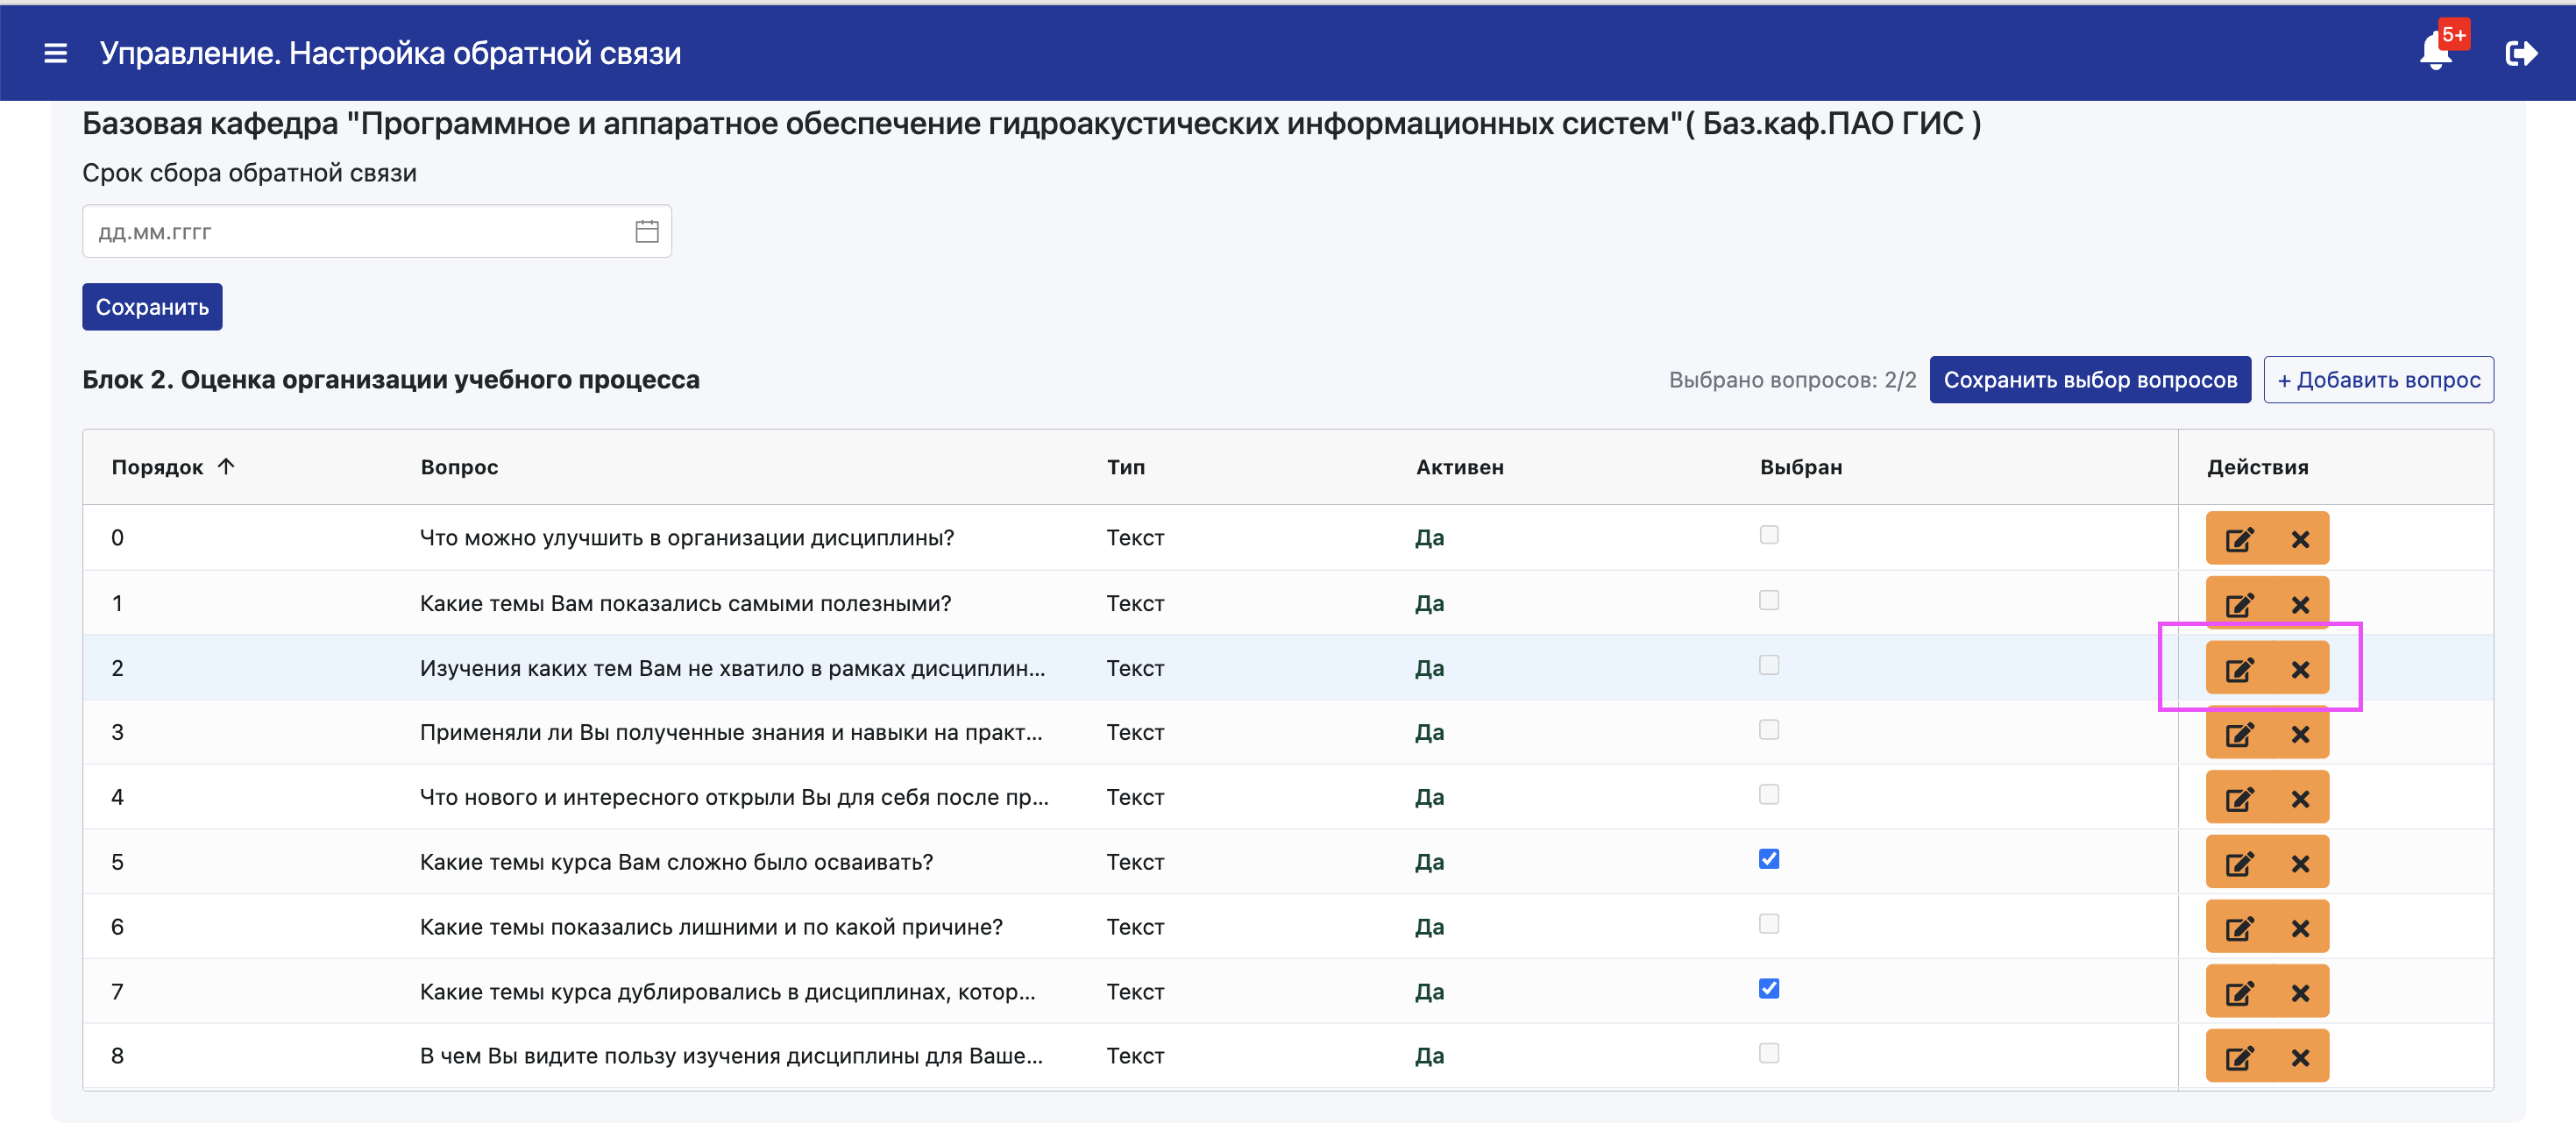The width and height of the screenshot is (2576, 1138).
Task: Click the logout icon in header
Action: [2521, 53]
